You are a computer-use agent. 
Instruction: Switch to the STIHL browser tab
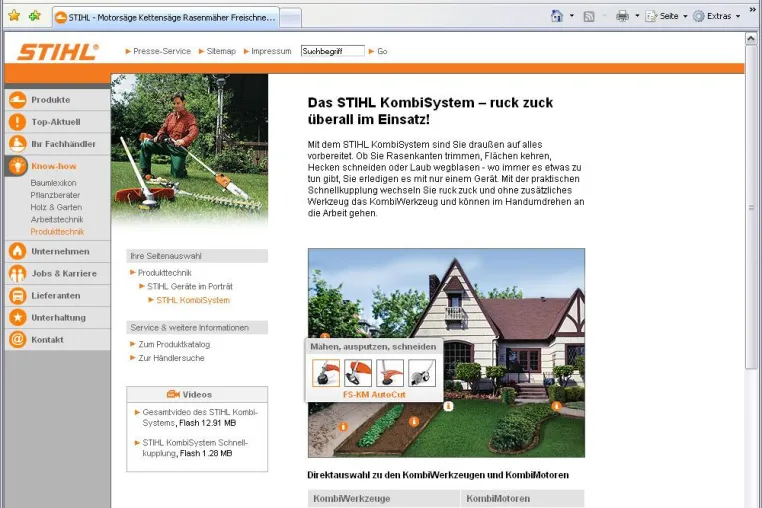166,18
